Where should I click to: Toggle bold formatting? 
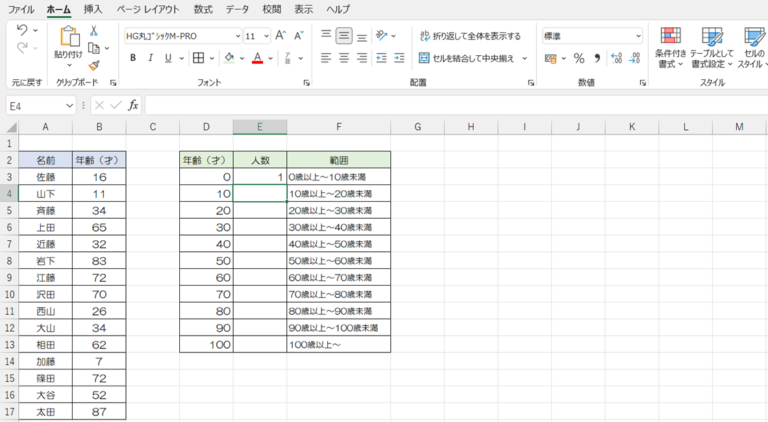(x=133, y=58)
